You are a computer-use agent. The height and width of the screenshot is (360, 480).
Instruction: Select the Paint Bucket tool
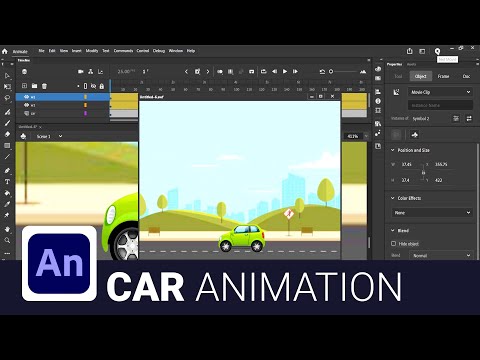tap(7, 193)
